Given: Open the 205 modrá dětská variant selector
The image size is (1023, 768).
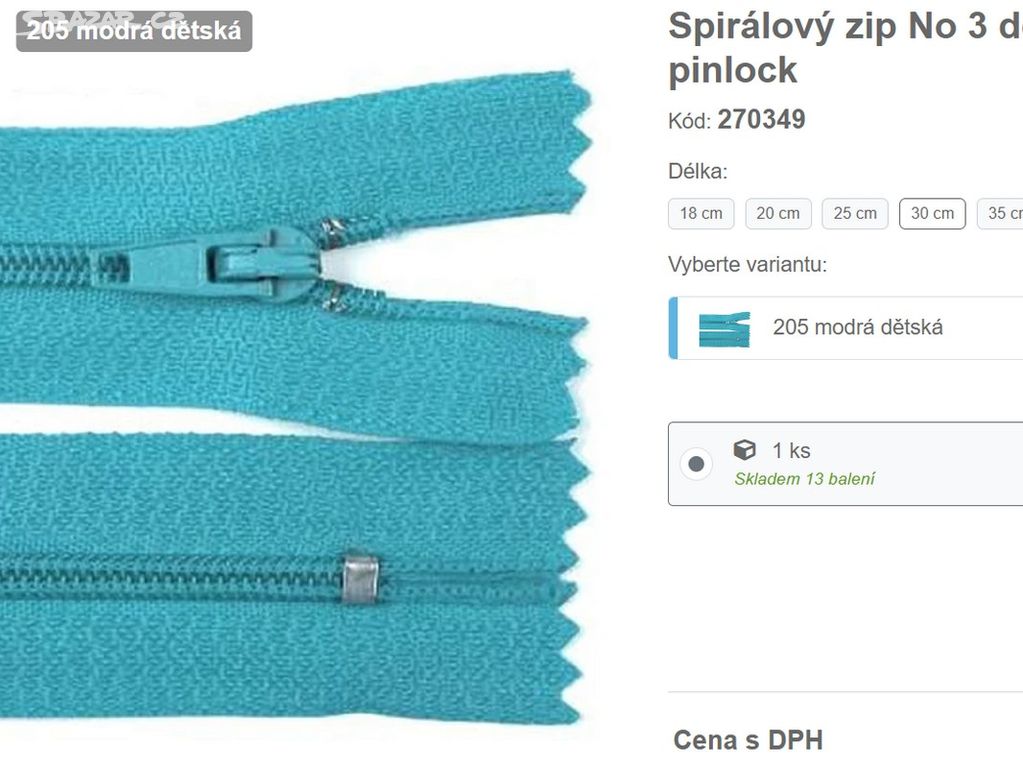Looking at the screenshot, I should tap(846, 328).
